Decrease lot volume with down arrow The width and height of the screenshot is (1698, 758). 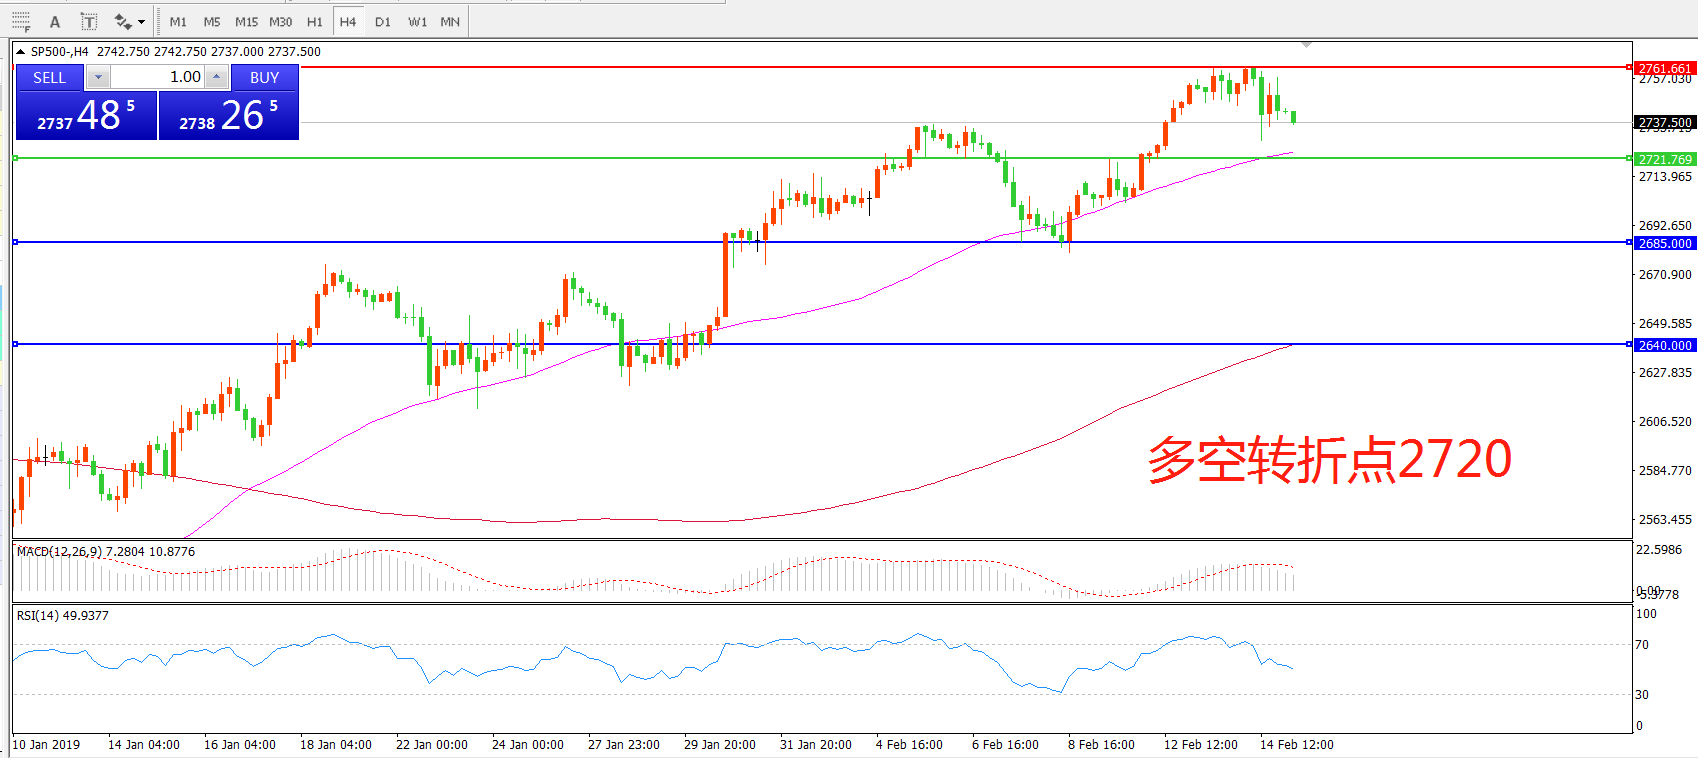(98, 77)
